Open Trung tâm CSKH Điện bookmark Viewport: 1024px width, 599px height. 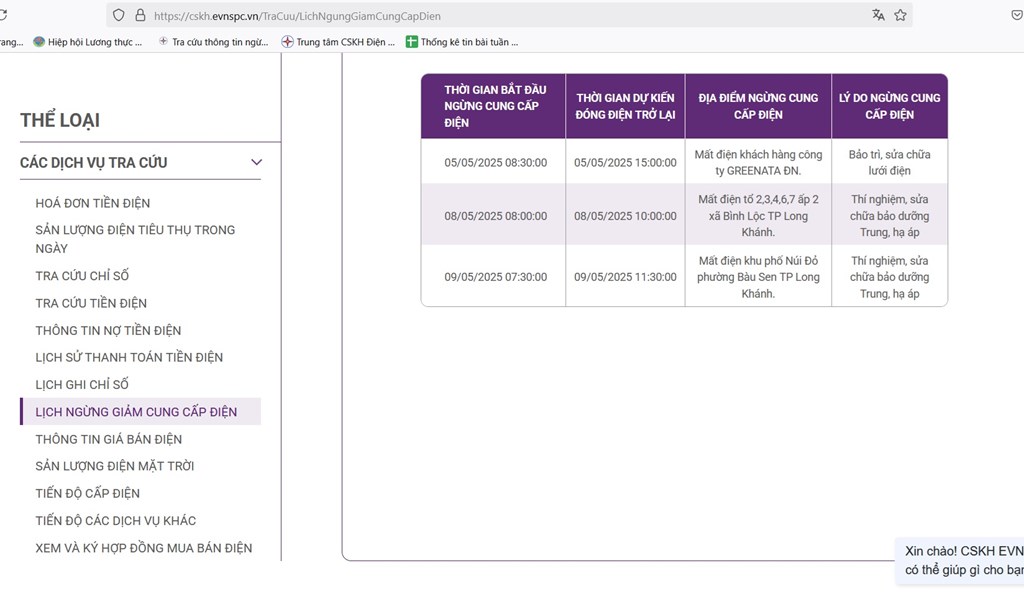pyautogui.click(x=338, y=42)
